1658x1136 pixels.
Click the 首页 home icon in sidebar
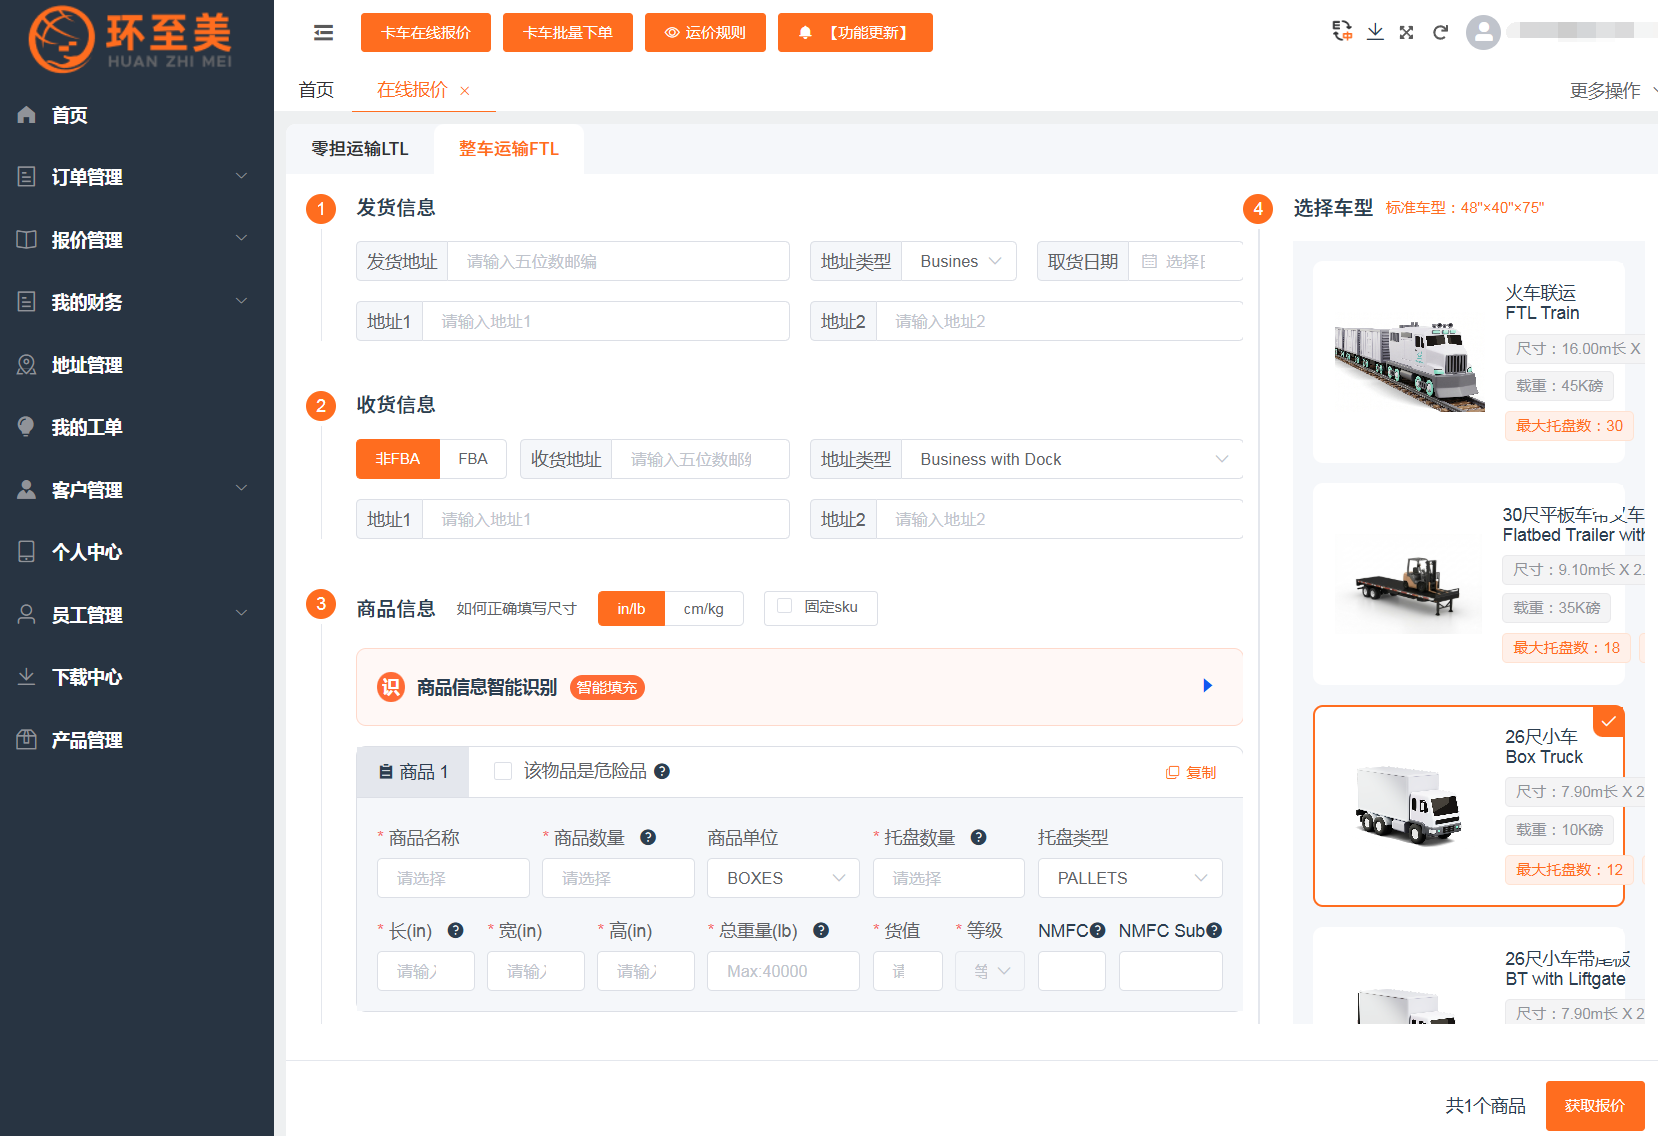(27, 115)
